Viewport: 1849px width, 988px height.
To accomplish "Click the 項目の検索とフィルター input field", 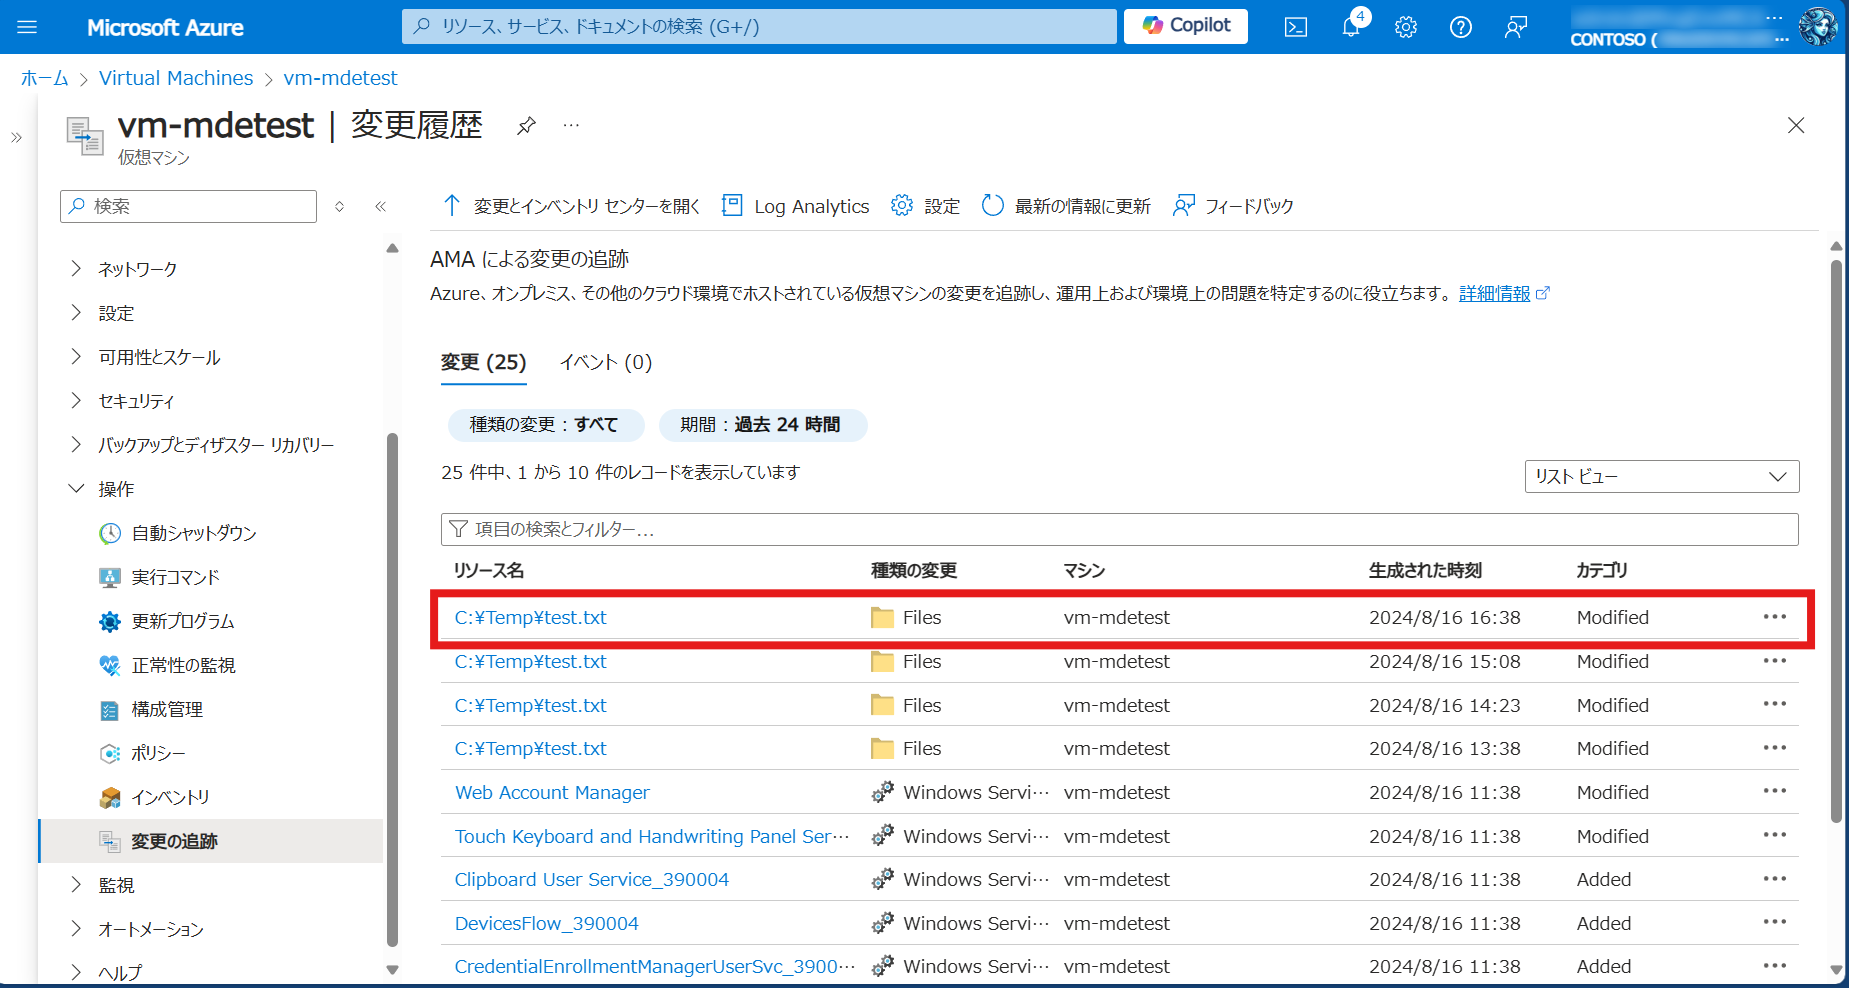I will click(1118, 530).
